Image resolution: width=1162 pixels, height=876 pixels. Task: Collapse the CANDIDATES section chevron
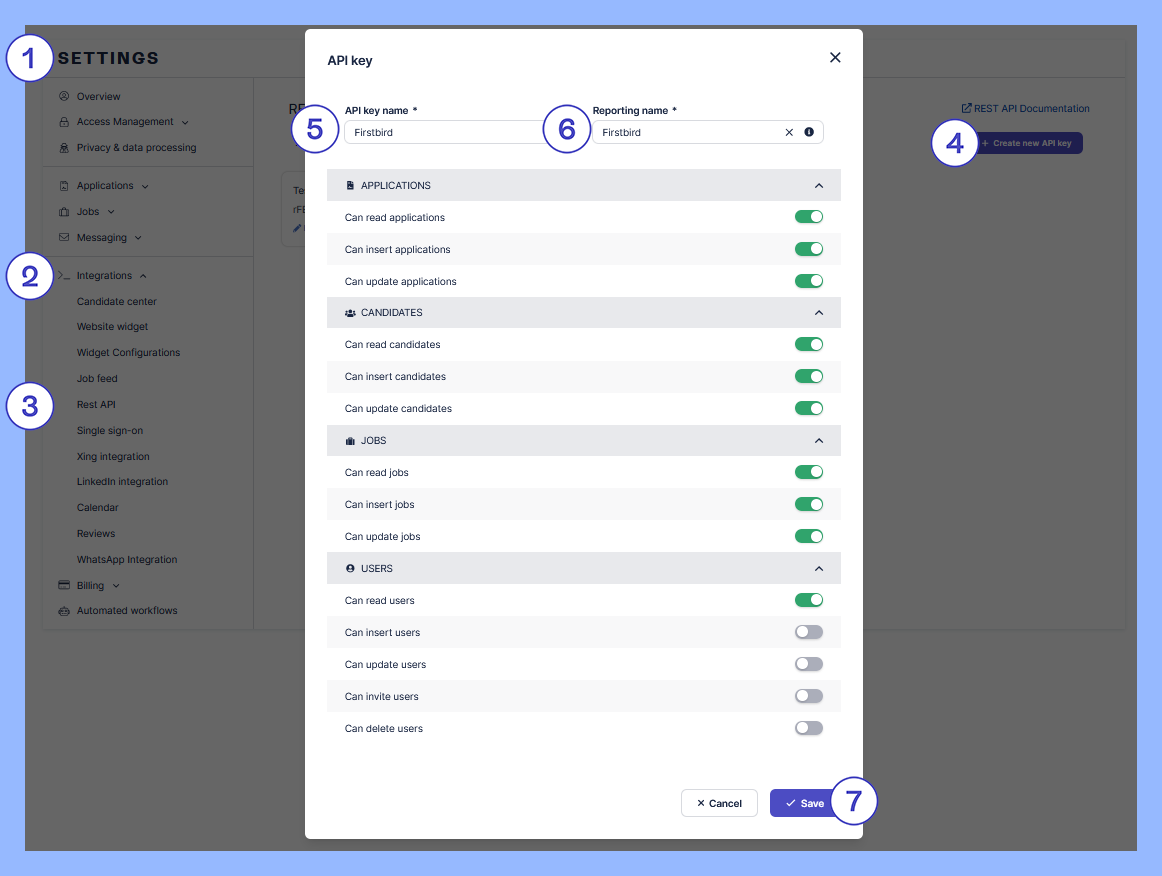(x=819, y=313)
